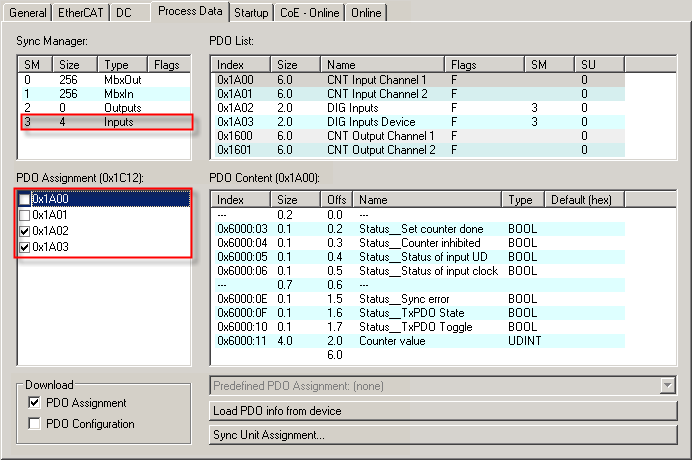
Task: Uncheck the 0x1A02 PDO assignment box
Action: [25, 231]
